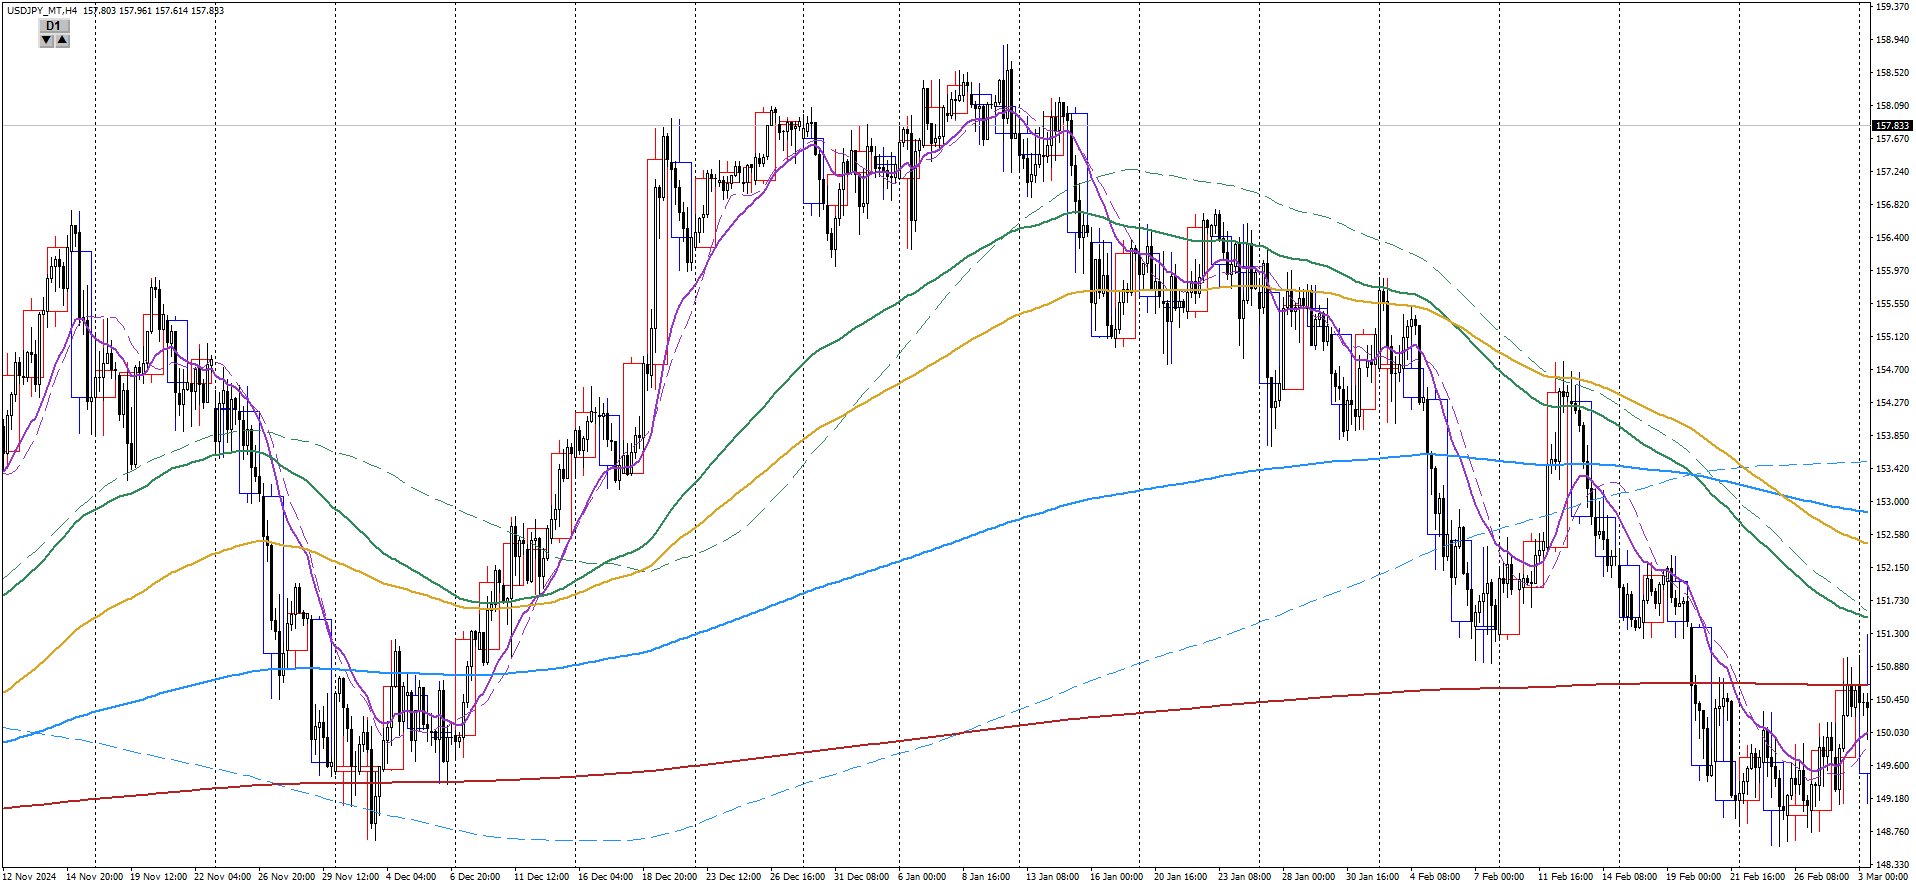Click time axis label 16 Dec 04:00
This screenshot has width=1916, height=888.
click(606, 877)
